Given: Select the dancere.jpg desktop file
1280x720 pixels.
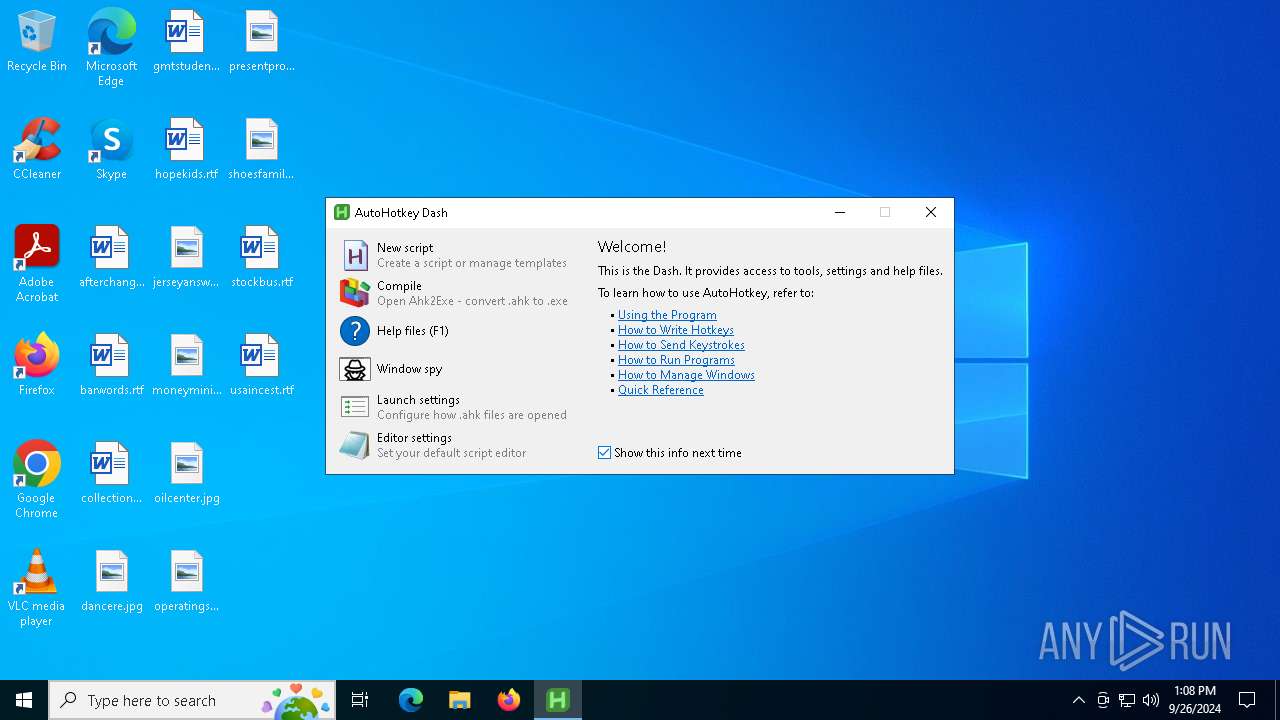Looking at the screenshot, I should (x=111, y=581).
